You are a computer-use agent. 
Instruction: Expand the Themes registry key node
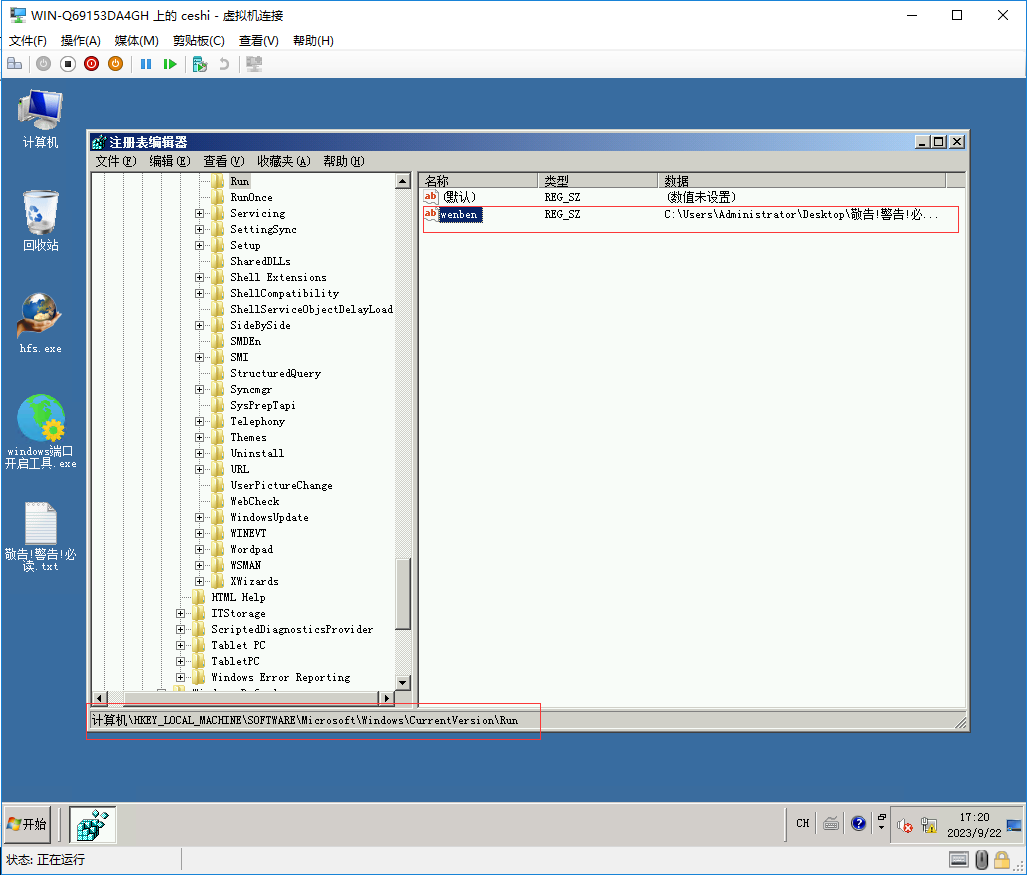(x=199, y=437)
